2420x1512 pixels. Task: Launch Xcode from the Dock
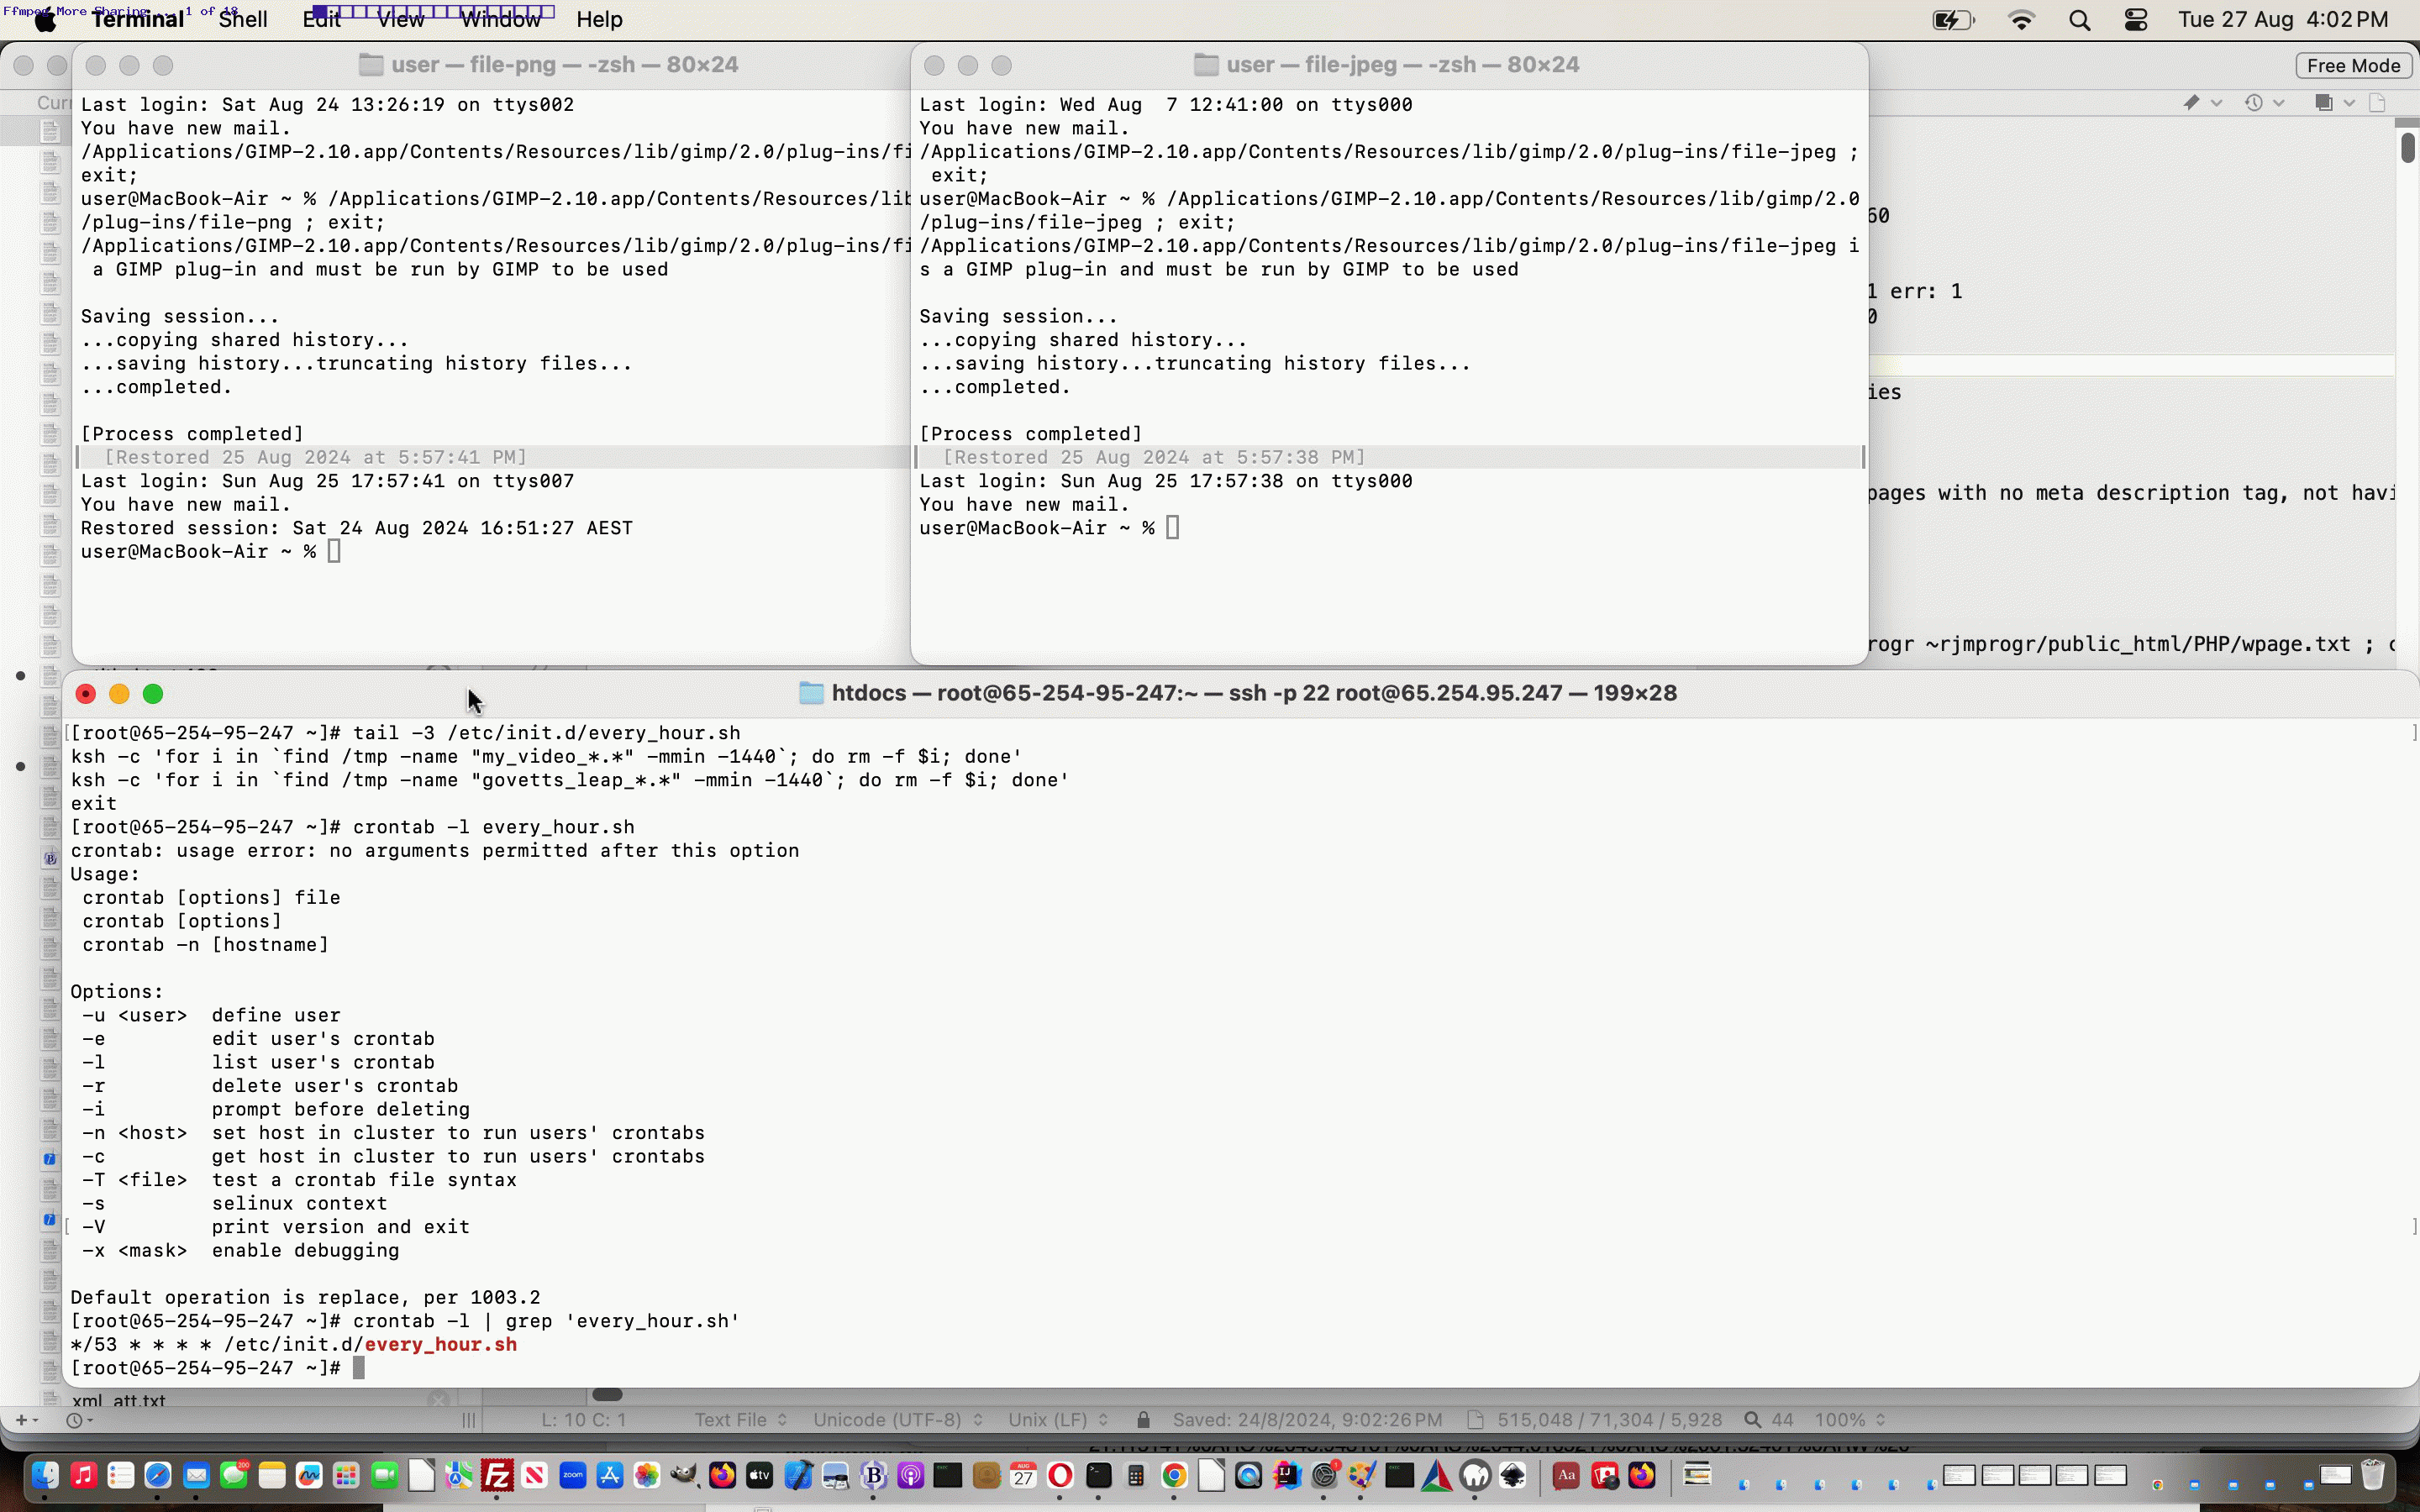pos(798,1476)
